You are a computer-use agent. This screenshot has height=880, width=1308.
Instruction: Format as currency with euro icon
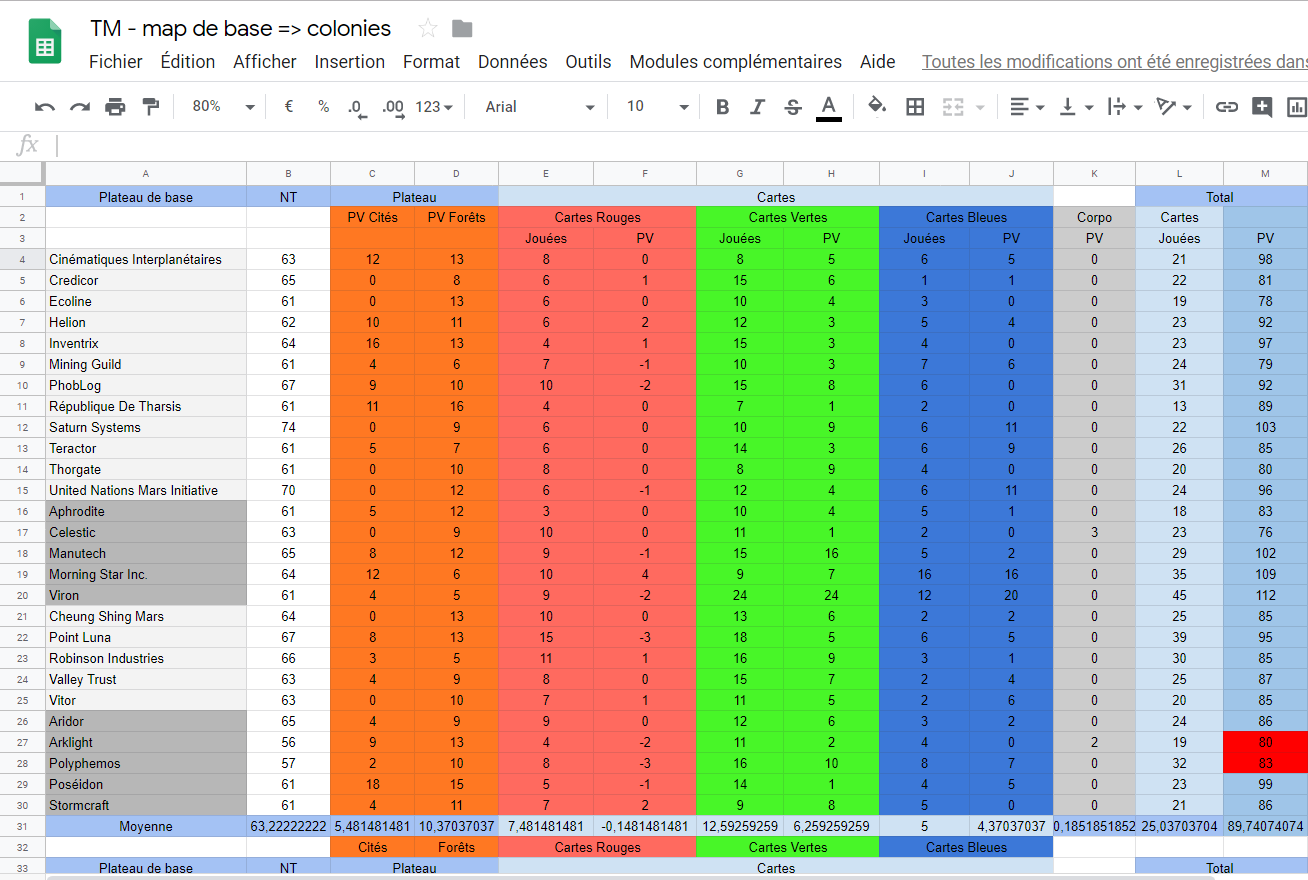point(289,106)
